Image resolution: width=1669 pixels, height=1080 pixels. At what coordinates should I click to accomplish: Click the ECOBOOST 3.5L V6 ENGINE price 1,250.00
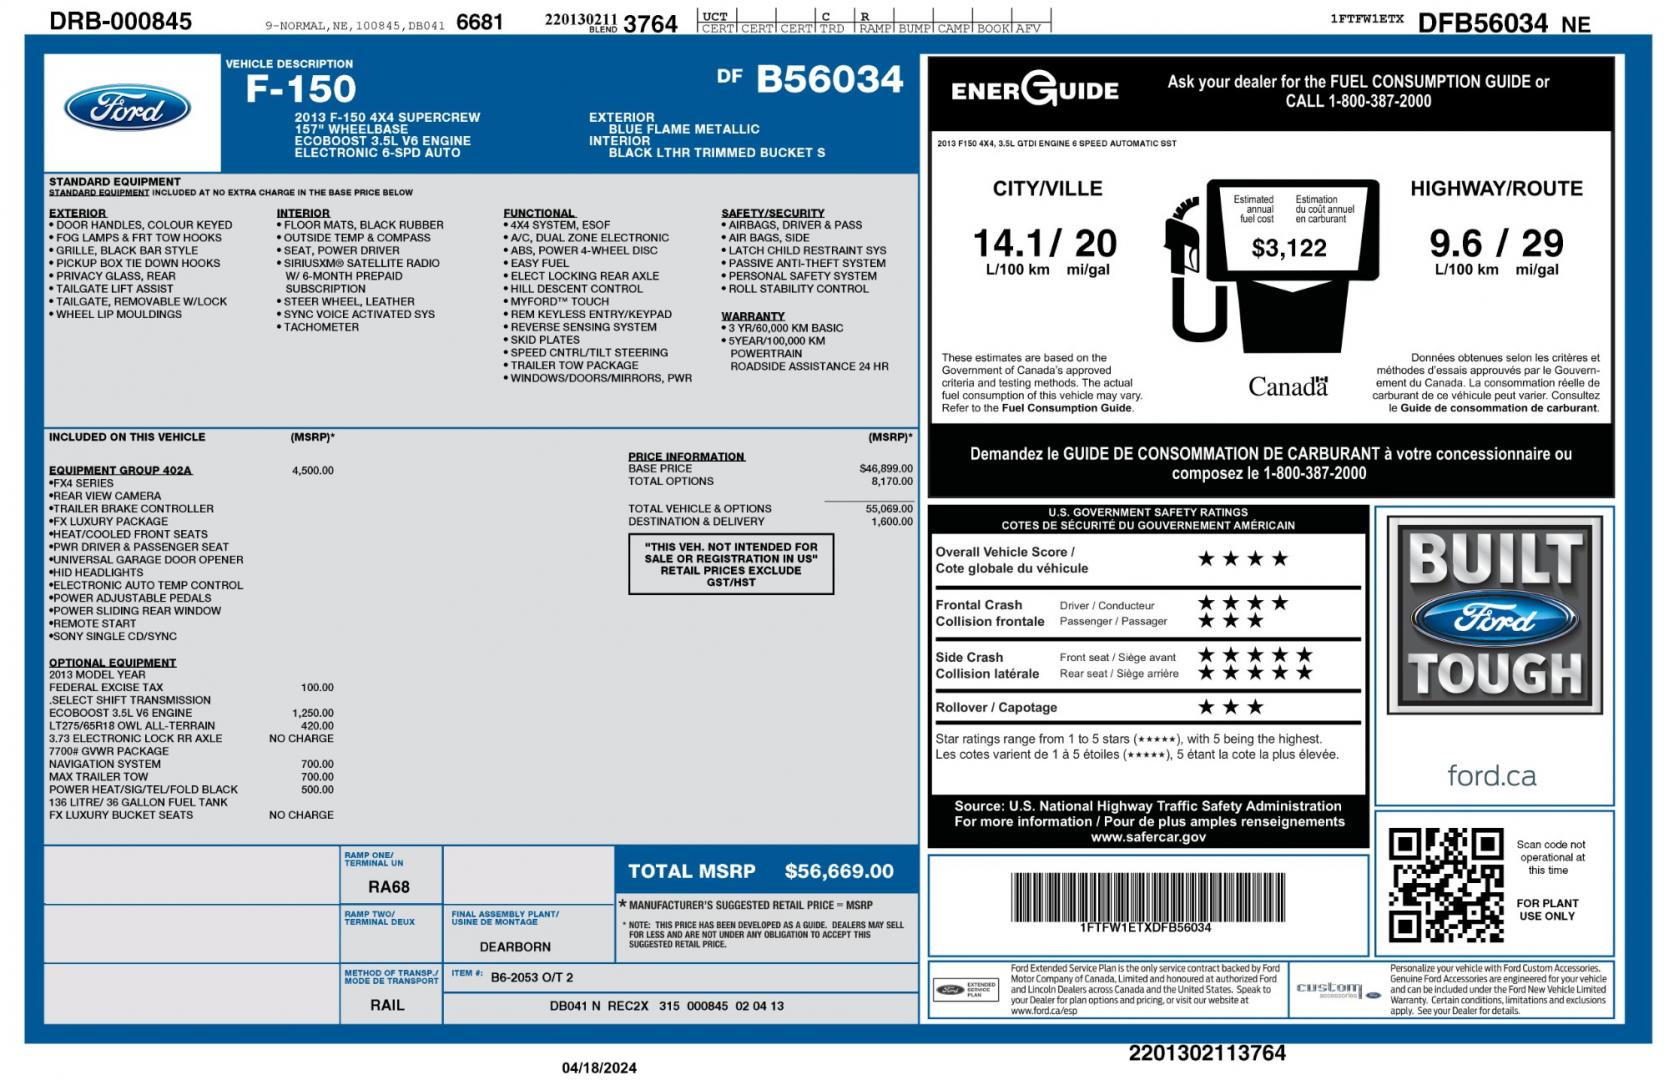click(313, 713)
